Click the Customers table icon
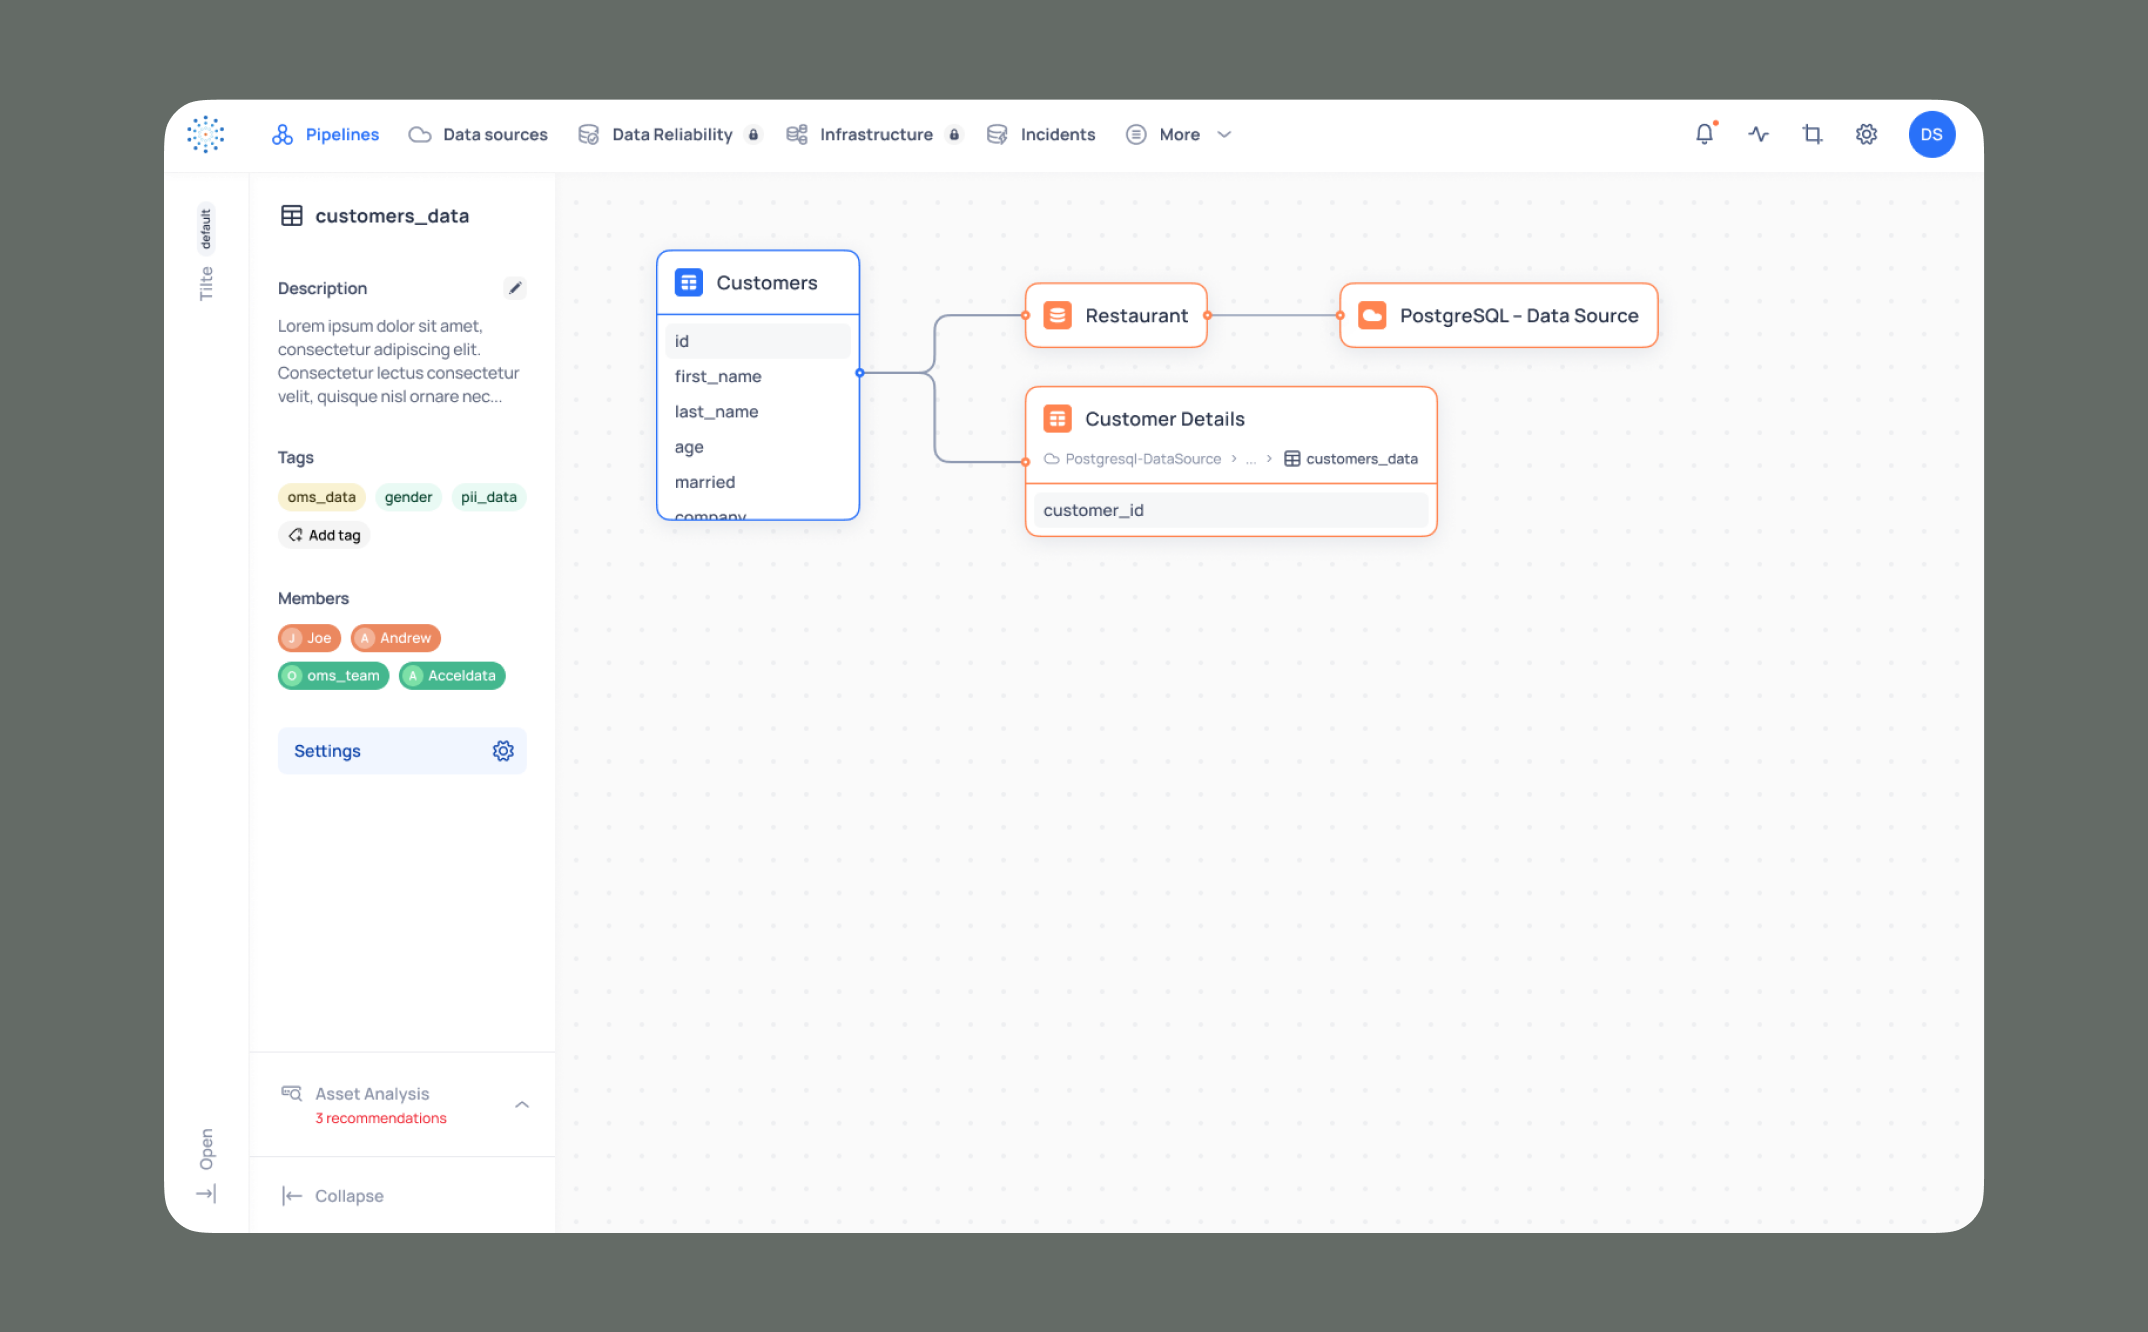Image resolution: width=2148 pixels, height=1332 pixels. tap(689, 283)
